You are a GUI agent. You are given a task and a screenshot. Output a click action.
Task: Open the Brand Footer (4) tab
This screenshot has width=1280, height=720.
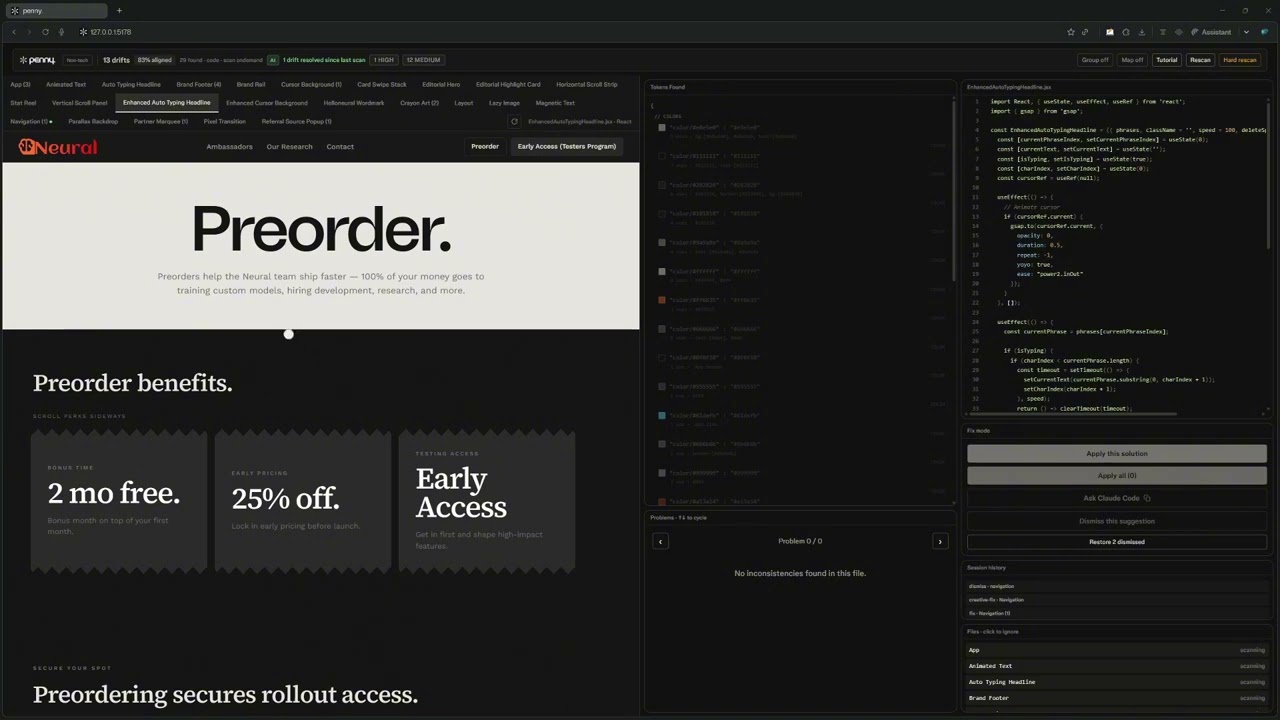click(199, 85)
